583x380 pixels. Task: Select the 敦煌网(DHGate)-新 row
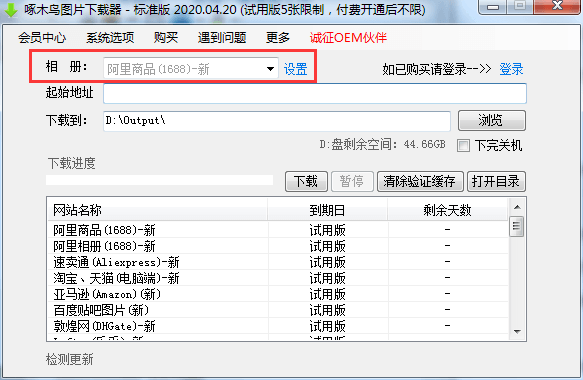tap(278, 326)
